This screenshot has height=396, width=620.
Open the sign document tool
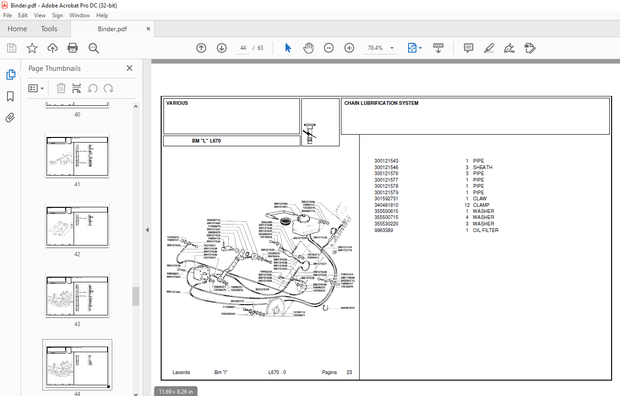point(509,48)
